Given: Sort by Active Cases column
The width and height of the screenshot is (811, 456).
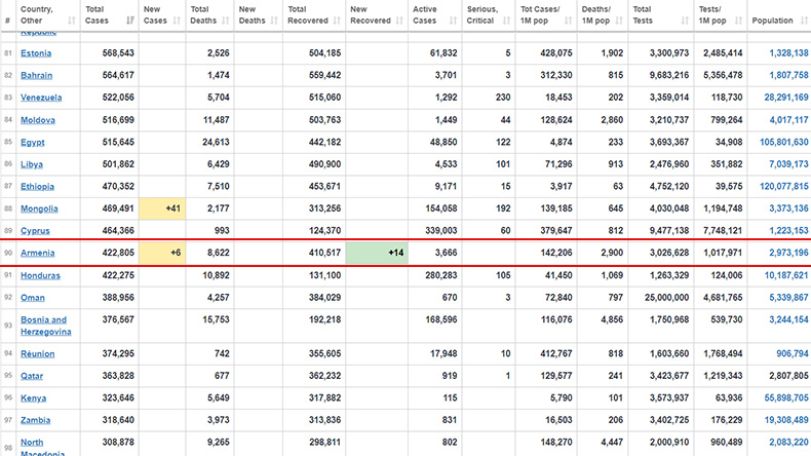Looking at the screenshot, I should [x=434, y=15].
